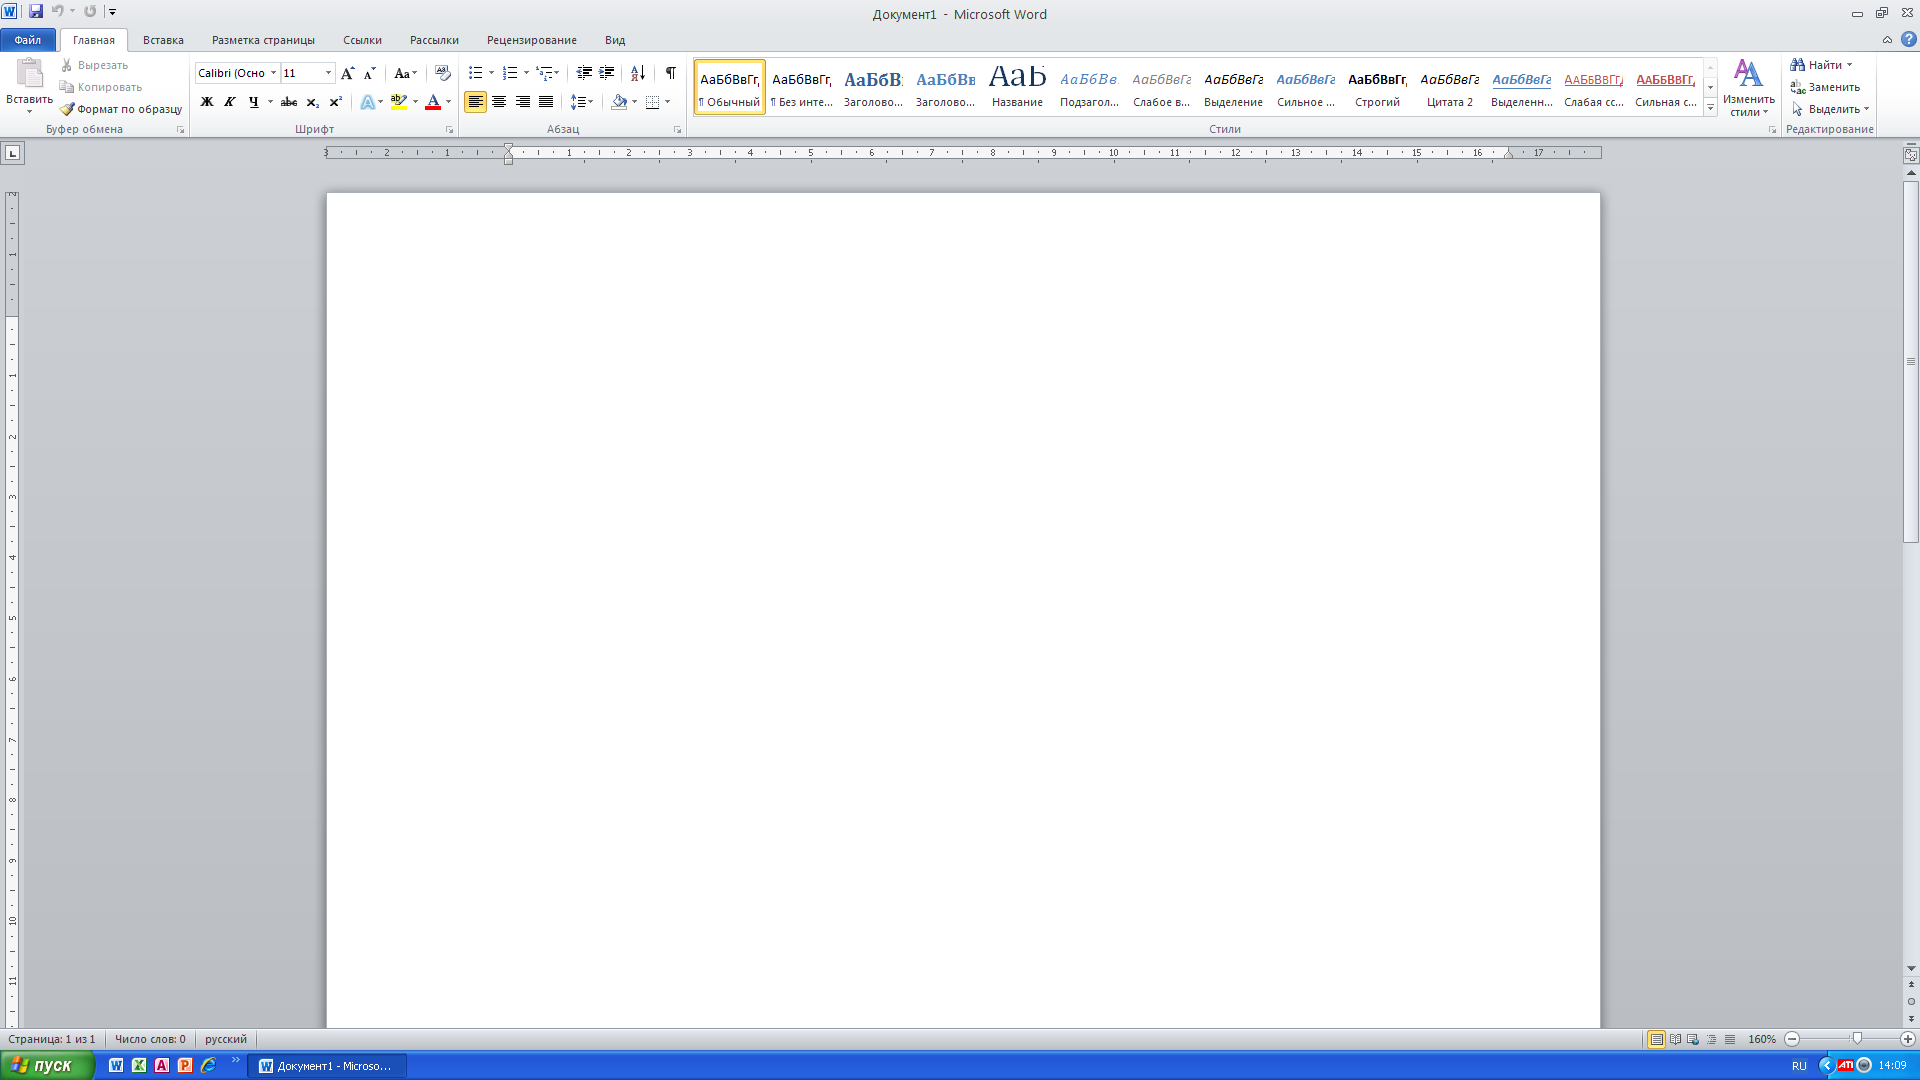Viewport: 1920px width, 1080px height.
Task: Click the Format Painter brush icon
Action: pyautogui.click(x=67, y=109)
